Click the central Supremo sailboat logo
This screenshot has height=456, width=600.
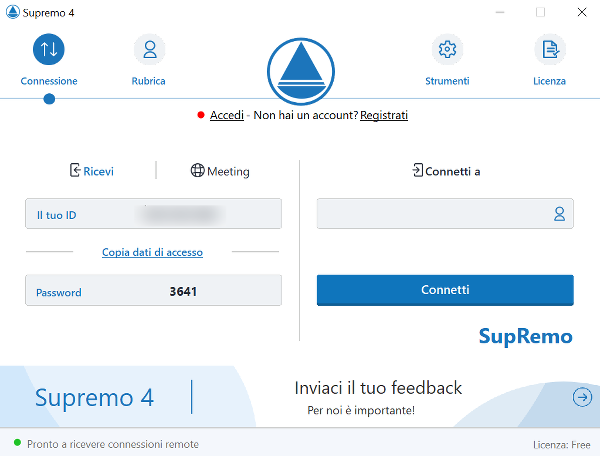(301, 71)
